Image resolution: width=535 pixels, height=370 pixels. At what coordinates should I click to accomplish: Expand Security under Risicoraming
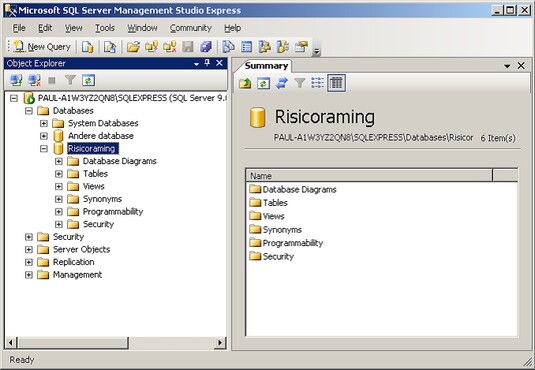[x=59, y=224]
